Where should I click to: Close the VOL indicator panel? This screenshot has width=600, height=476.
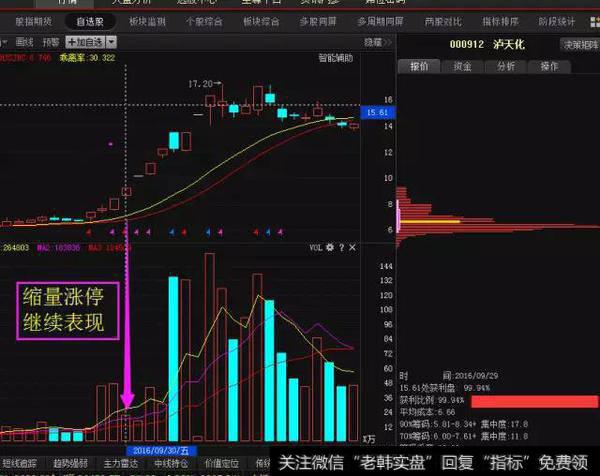[353, 246]
